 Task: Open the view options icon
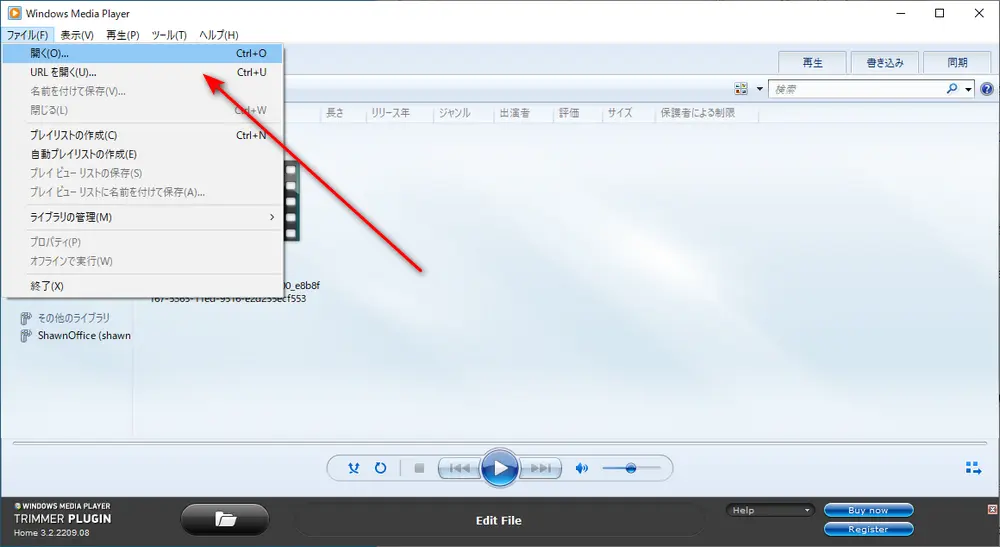click(741, 89)
